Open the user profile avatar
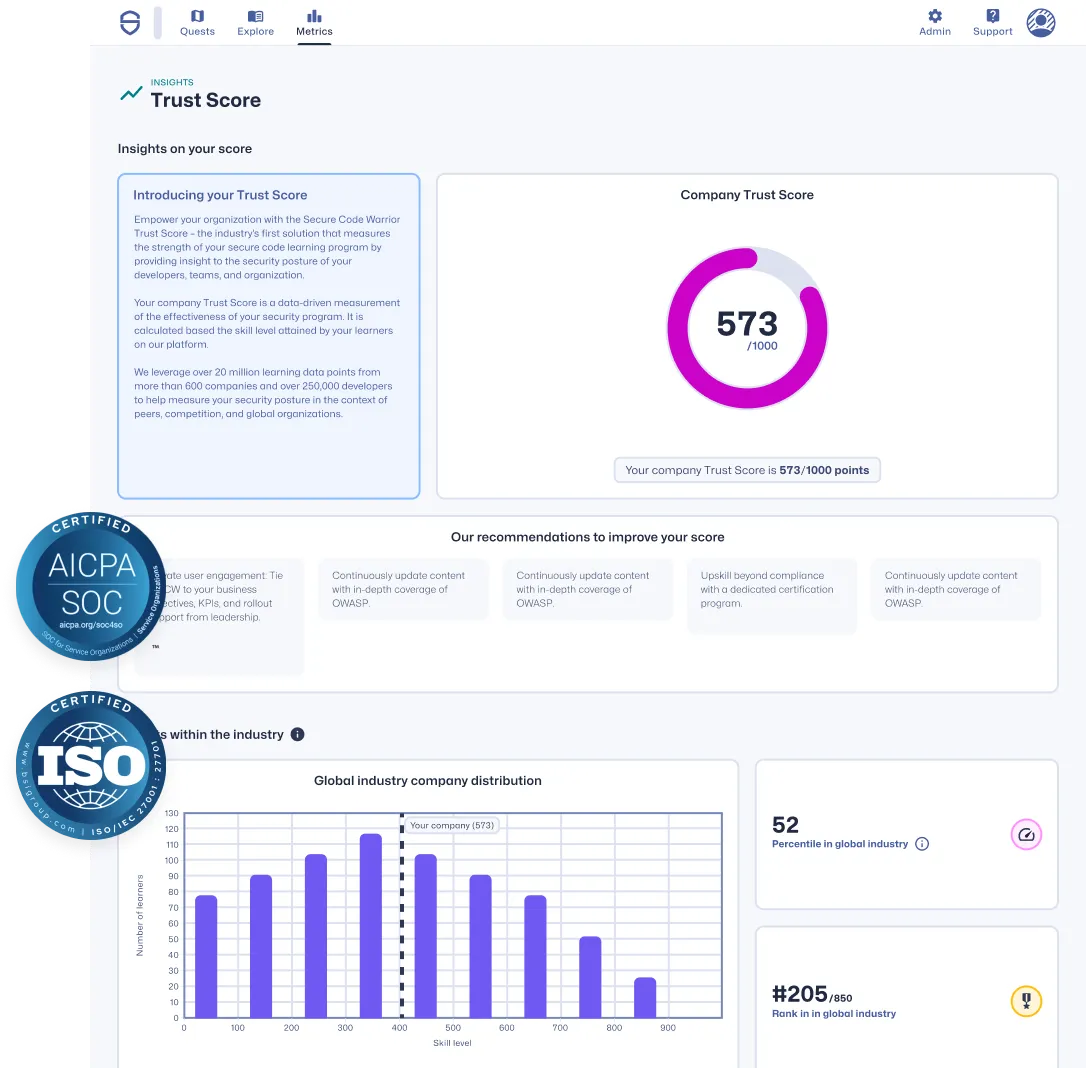 pos(1041,23)
